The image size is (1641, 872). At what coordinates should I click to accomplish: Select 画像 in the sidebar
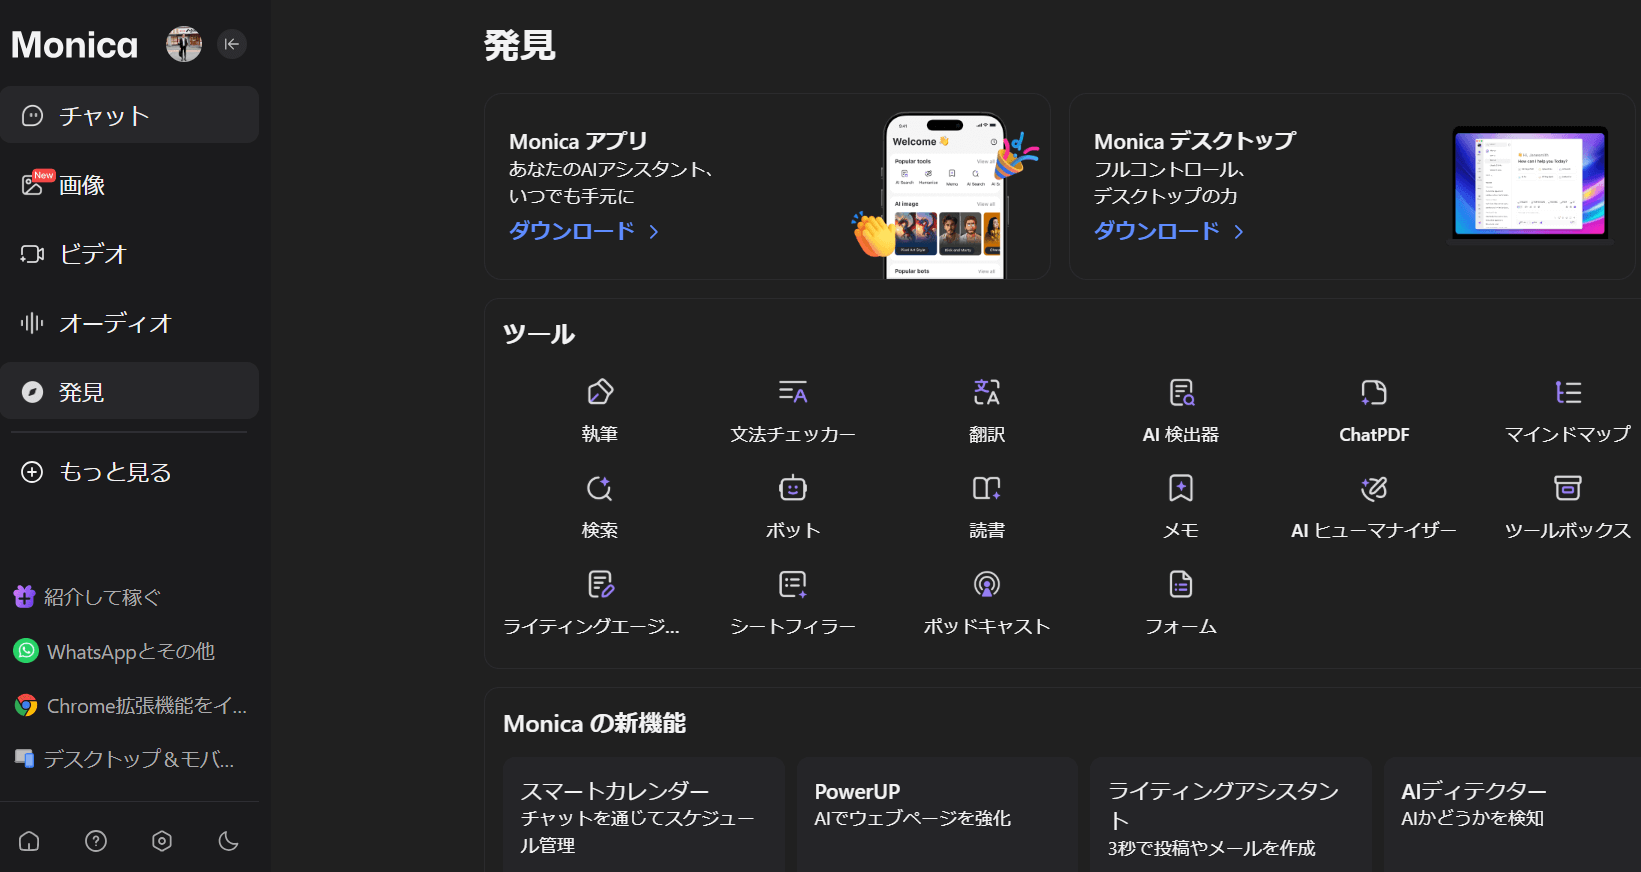pyautogui.click(x=130, y=184)
